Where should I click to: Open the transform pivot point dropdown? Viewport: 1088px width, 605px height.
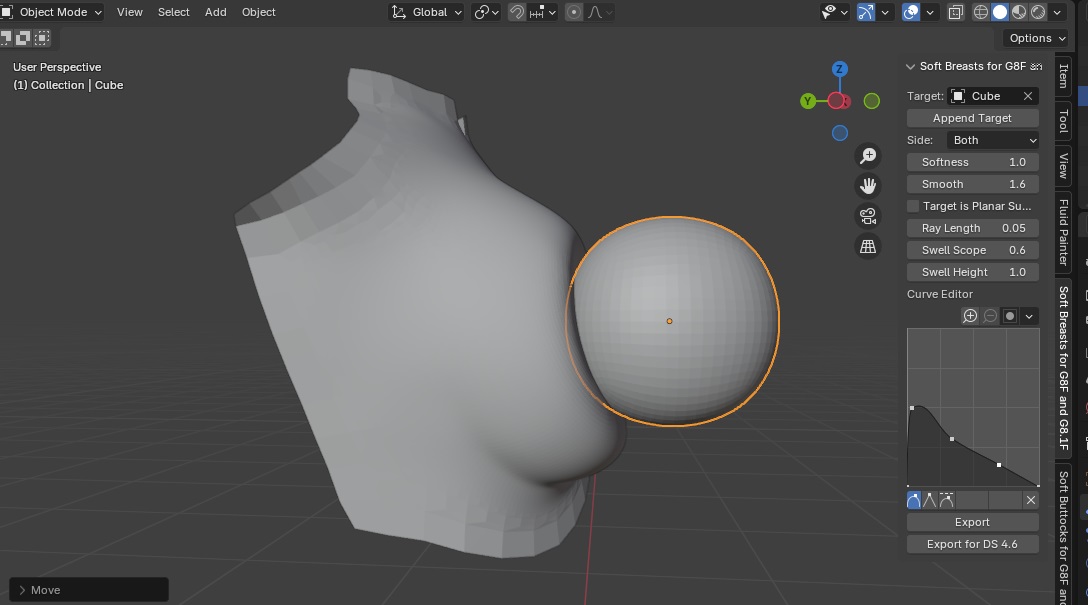click(x=486, y=12)
